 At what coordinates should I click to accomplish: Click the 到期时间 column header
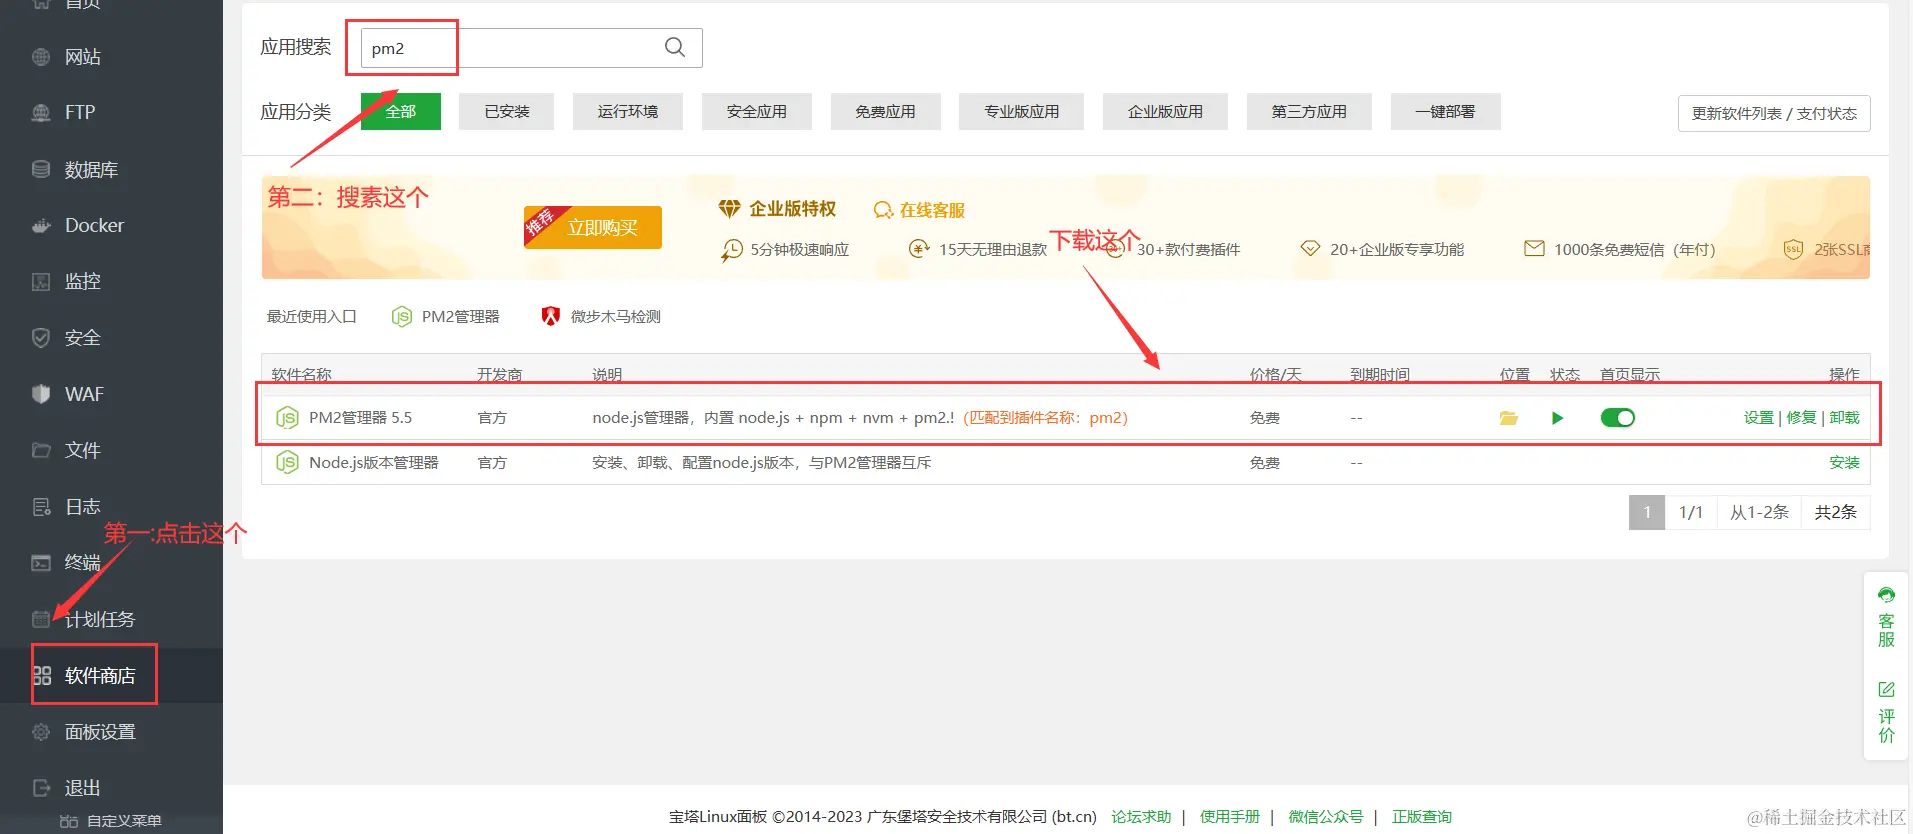pos(1380,374)
